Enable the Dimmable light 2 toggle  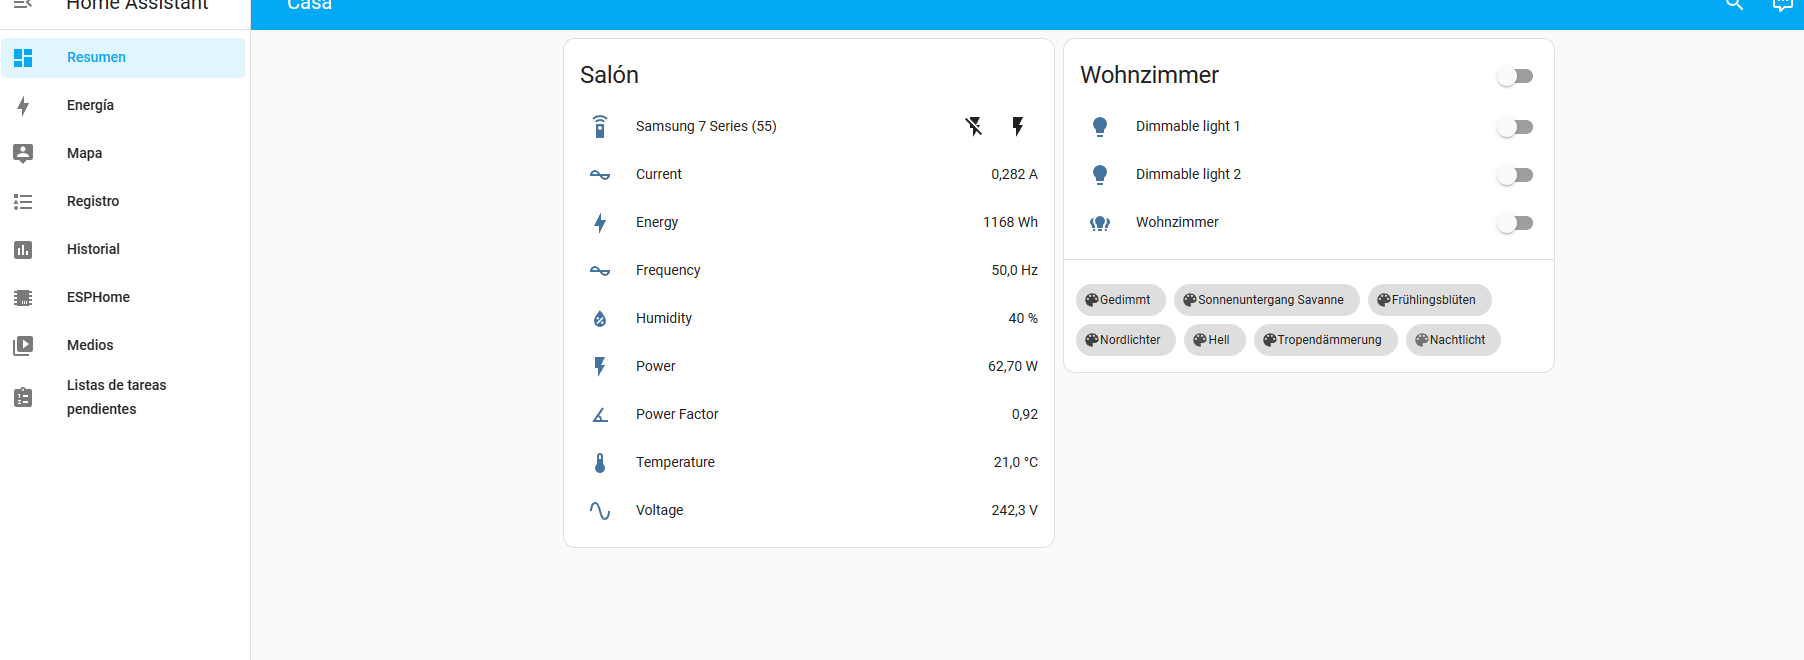pos(1515,175)
